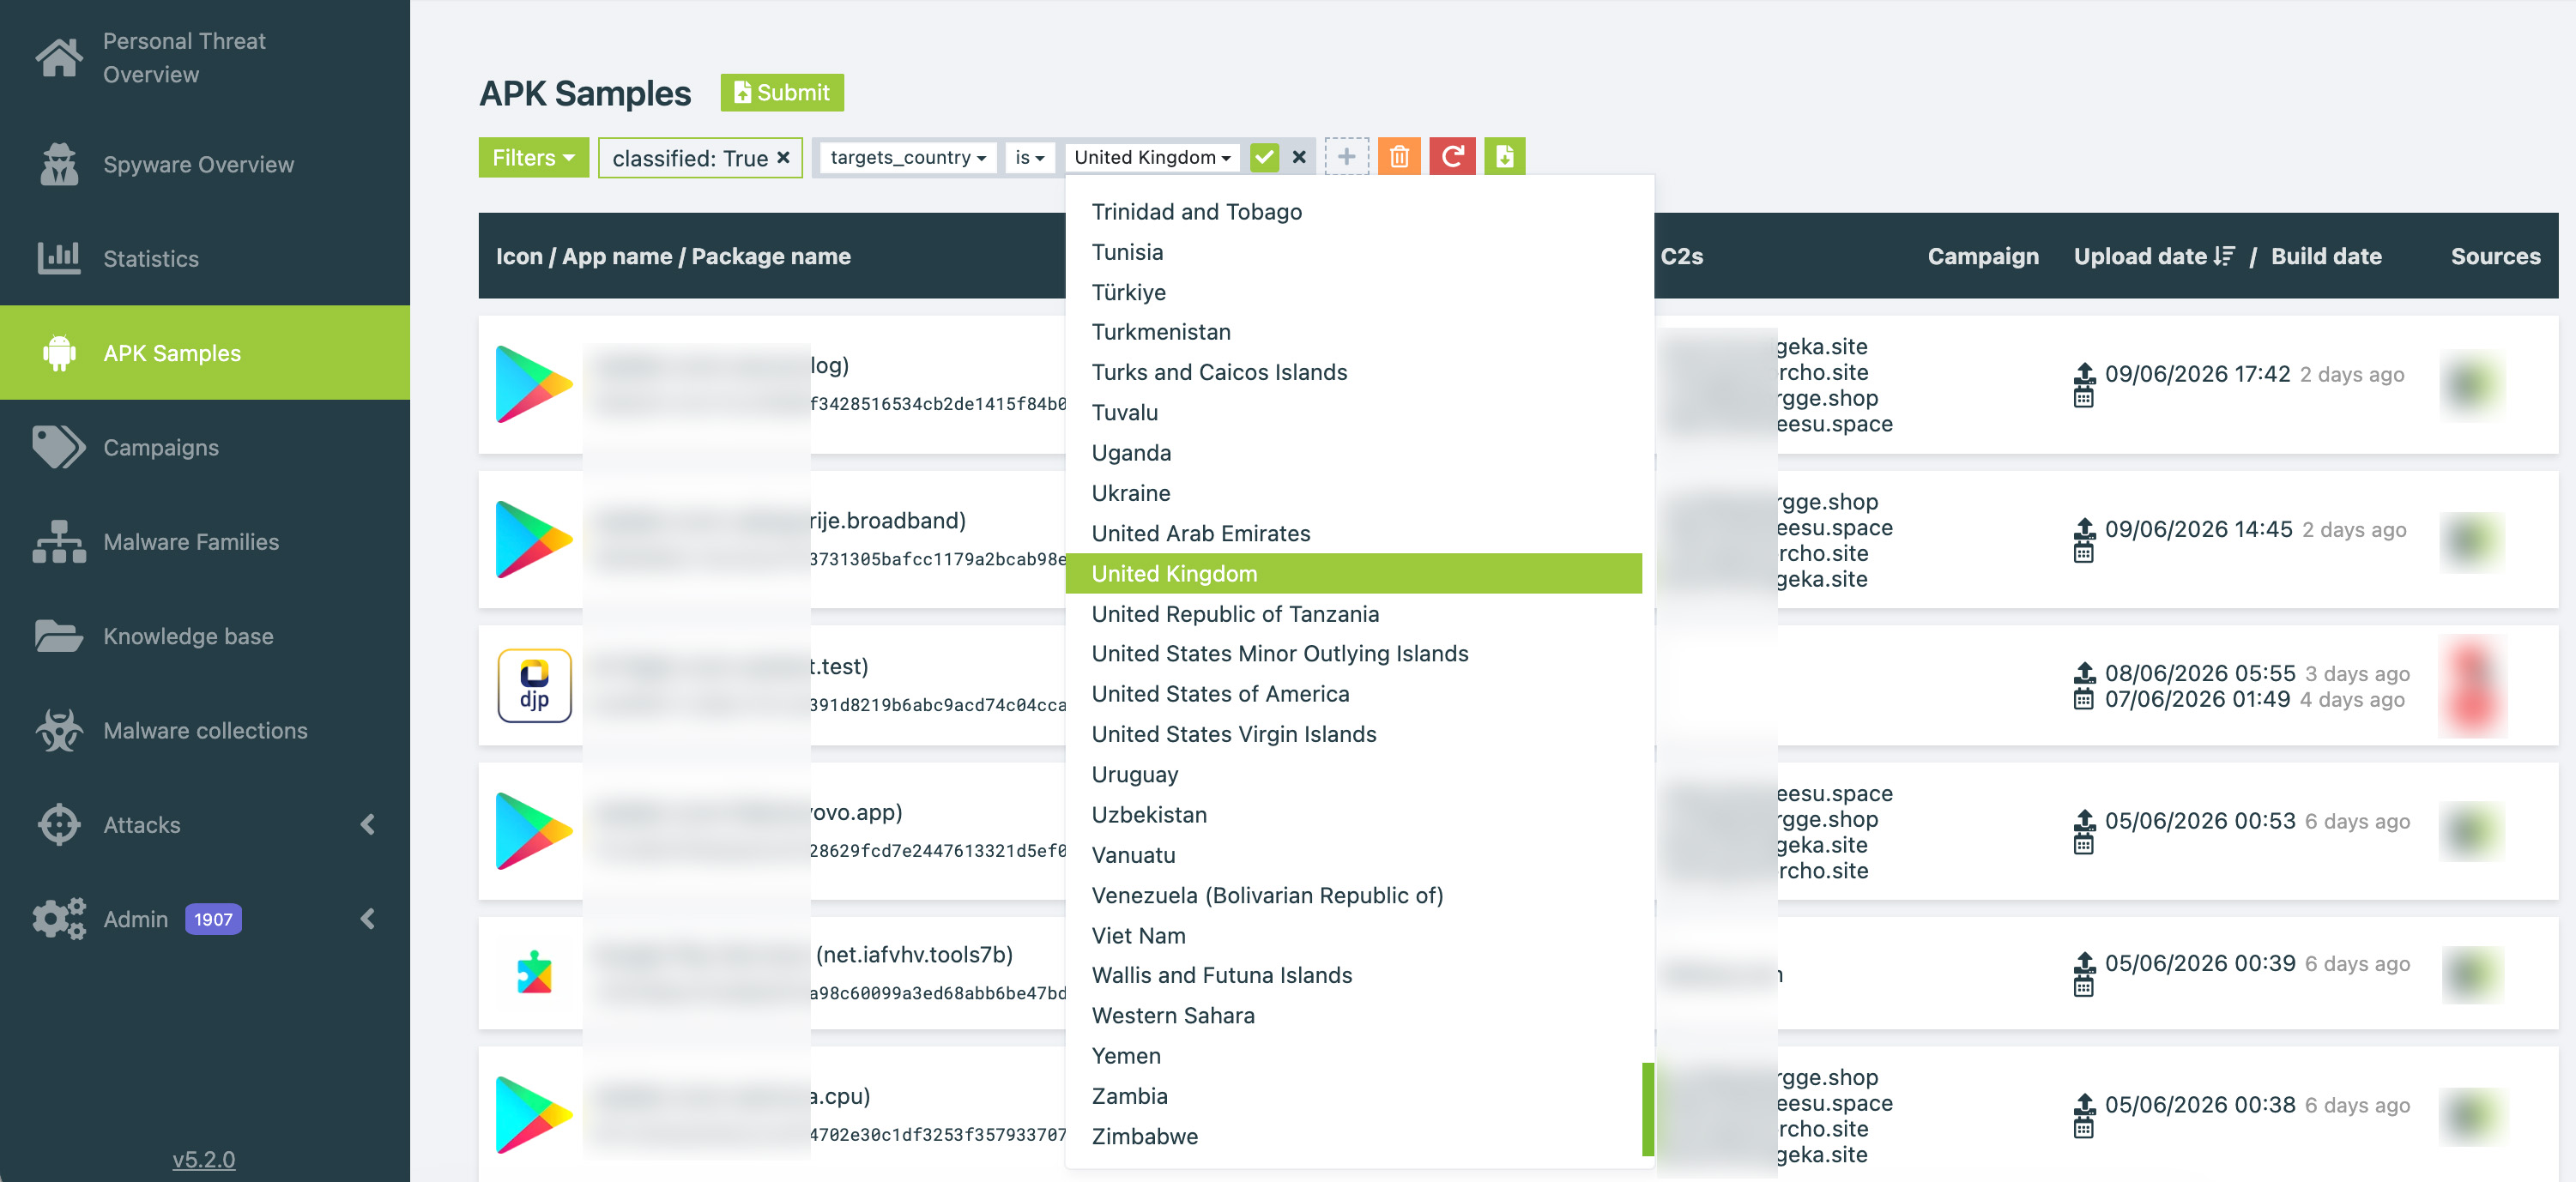This screenshot has width=2576, height=1182.
Task: Expand the Admin submenu chevron
Action: pos(368,918)
